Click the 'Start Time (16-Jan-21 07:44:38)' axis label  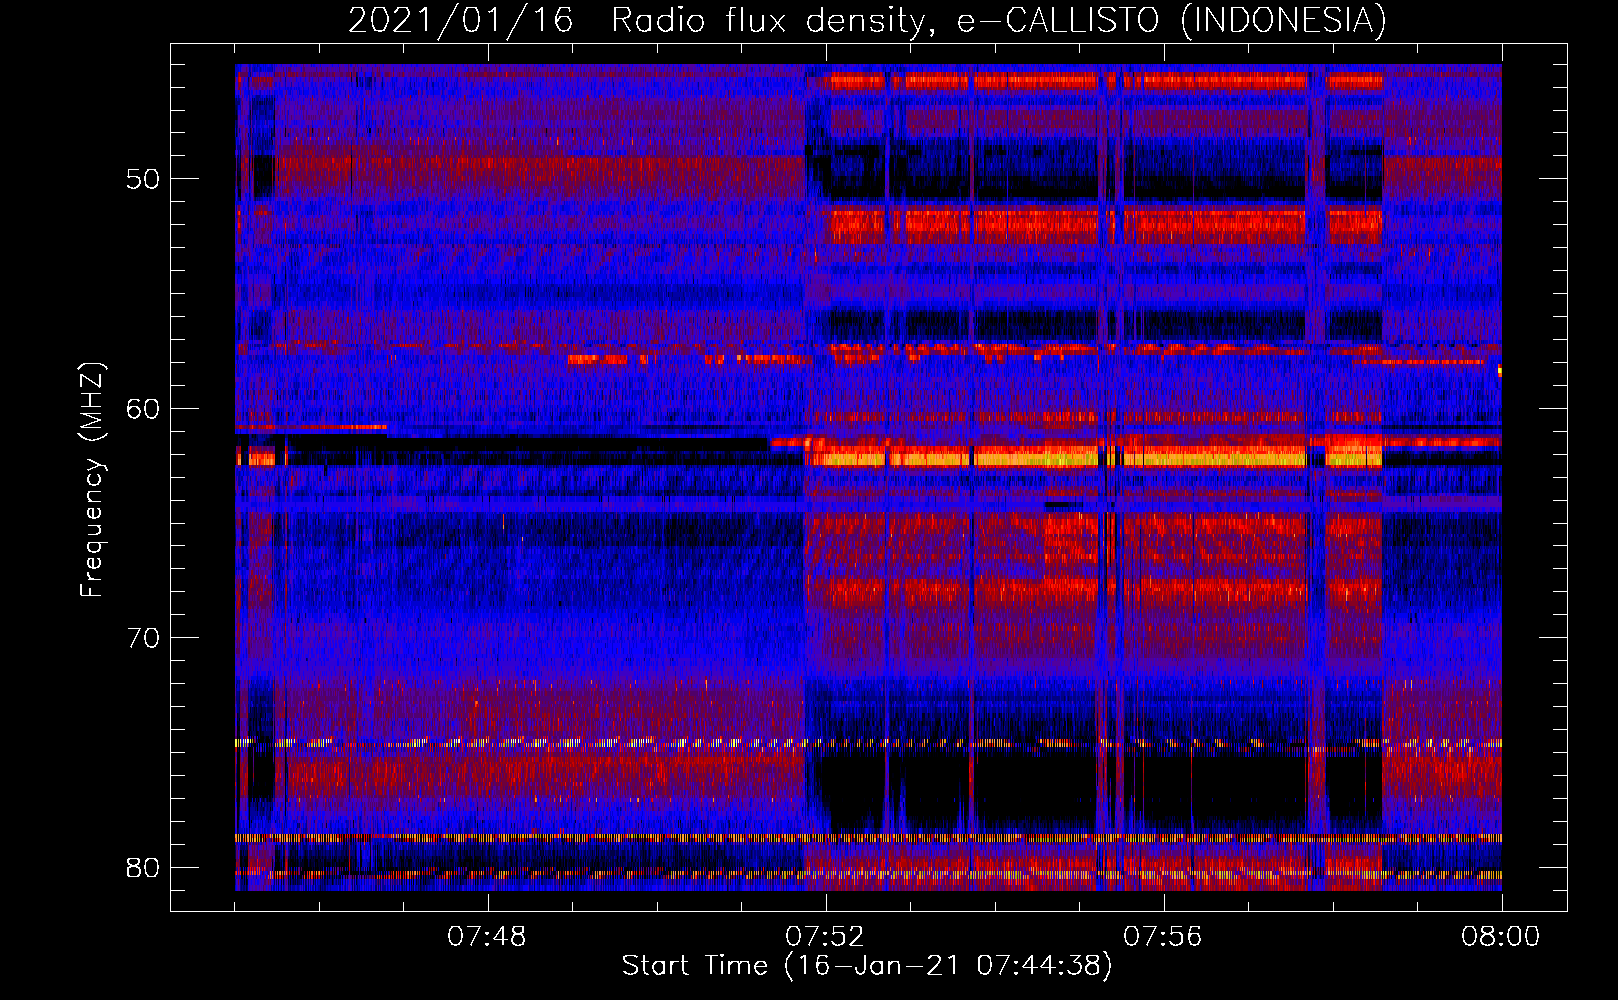[x=867, y=966]
